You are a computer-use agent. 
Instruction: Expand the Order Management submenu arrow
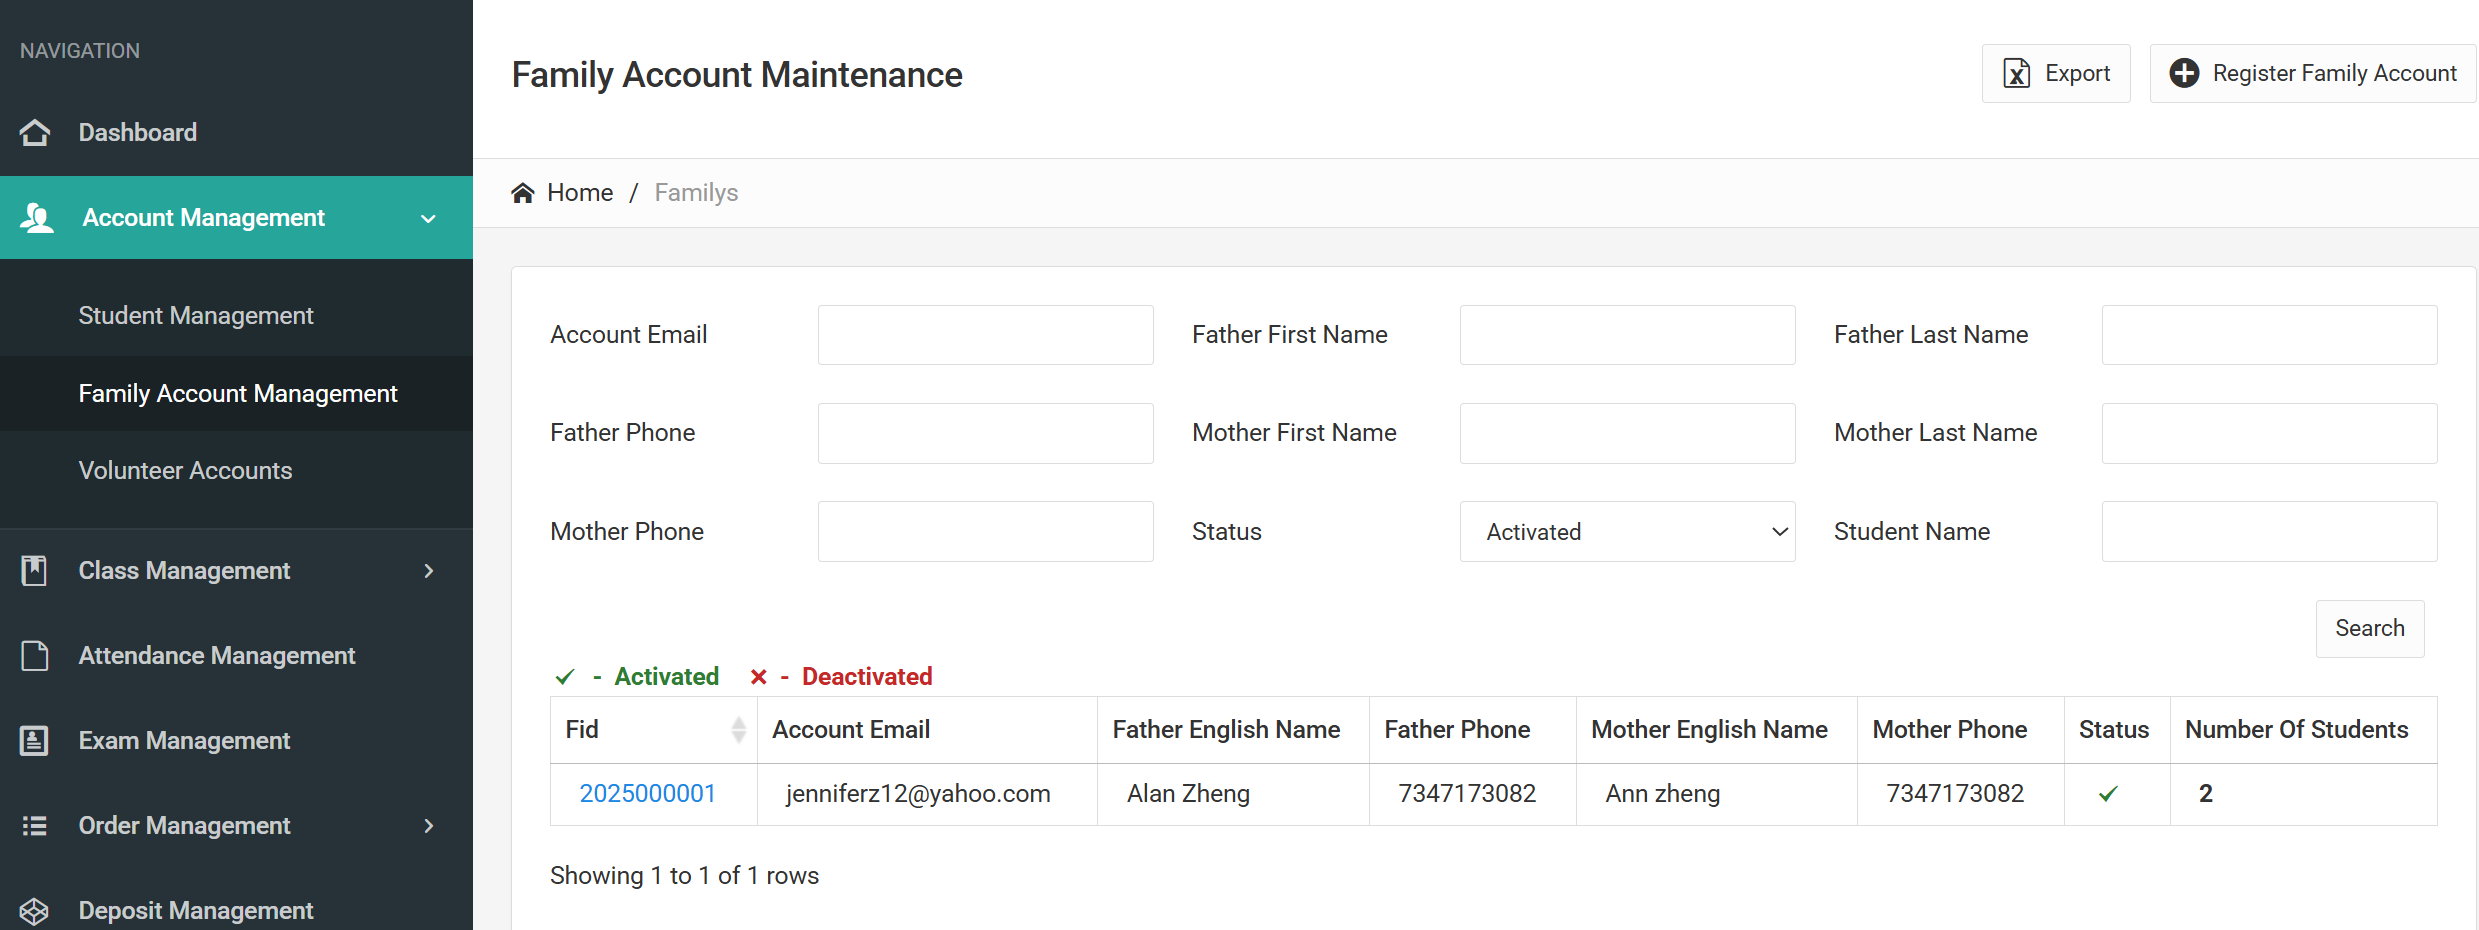point(428,826)
